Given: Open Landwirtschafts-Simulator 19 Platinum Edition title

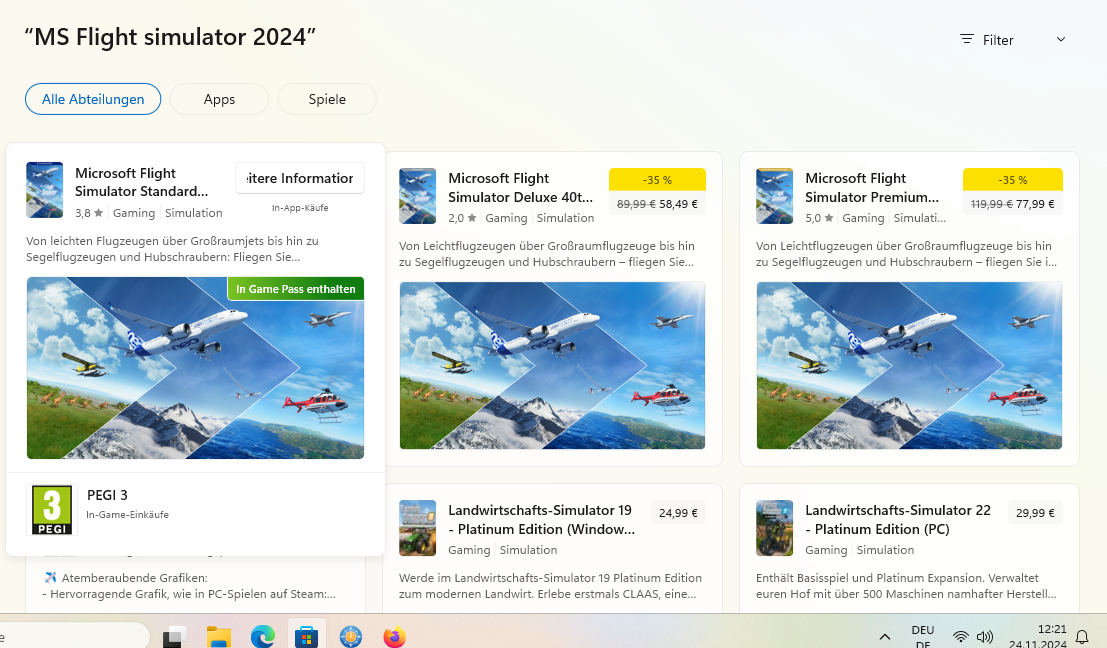Looking at the screenshot, I should click(541, 520).
